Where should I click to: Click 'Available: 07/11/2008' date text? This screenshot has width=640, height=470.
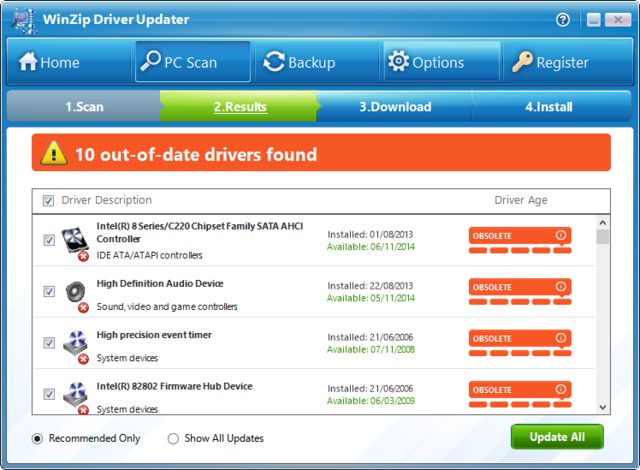click(x=371, y=350)
